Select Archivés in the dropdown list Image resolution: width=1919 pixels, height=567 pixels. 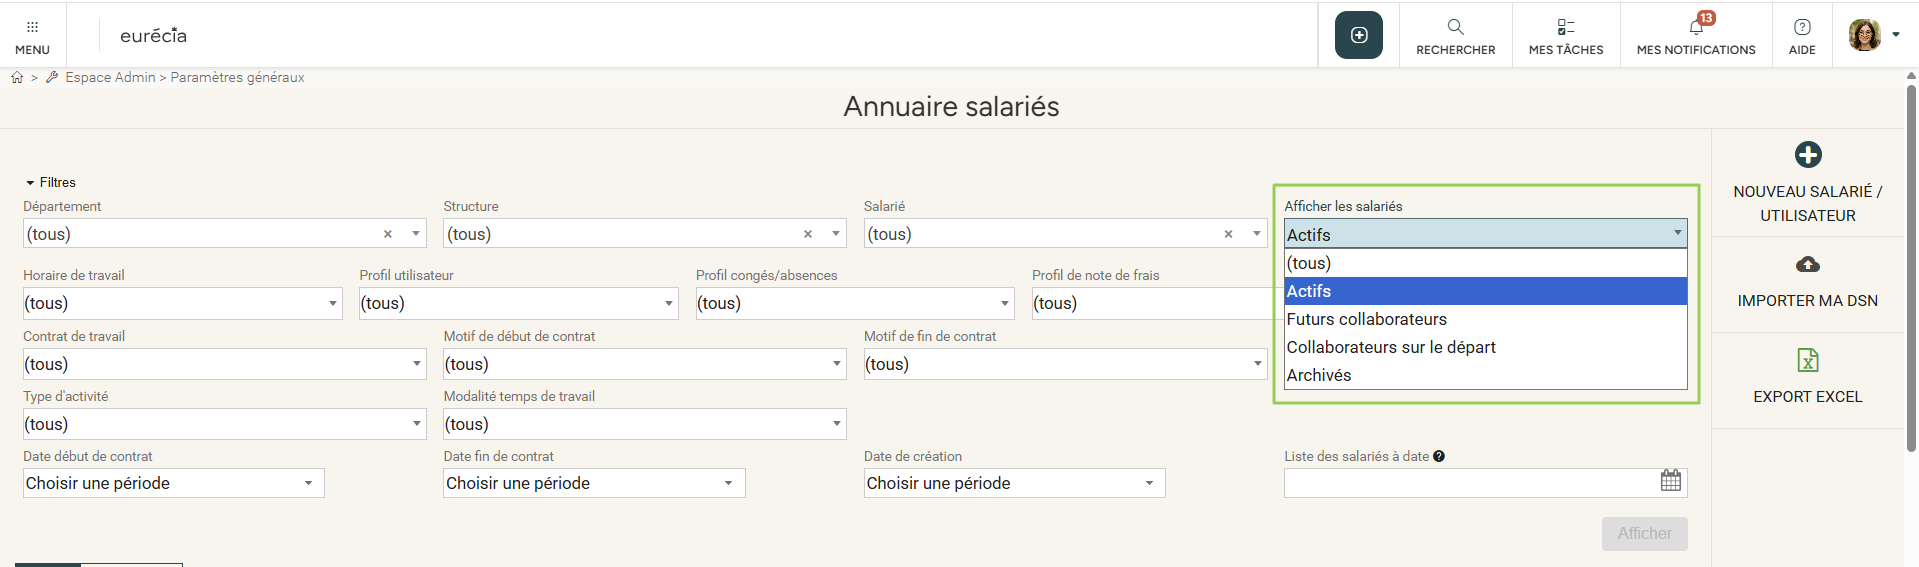tap(1319, 375)
